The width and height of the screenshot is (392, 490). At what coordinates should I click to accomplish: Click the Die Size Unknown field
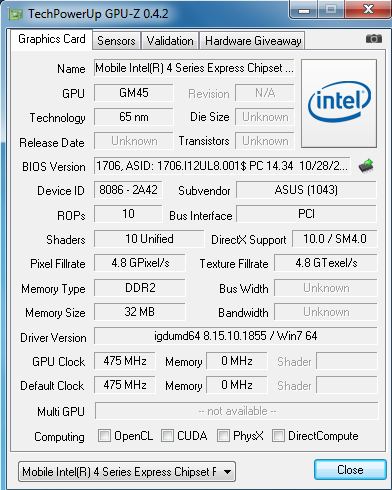[x=265, y=117]
